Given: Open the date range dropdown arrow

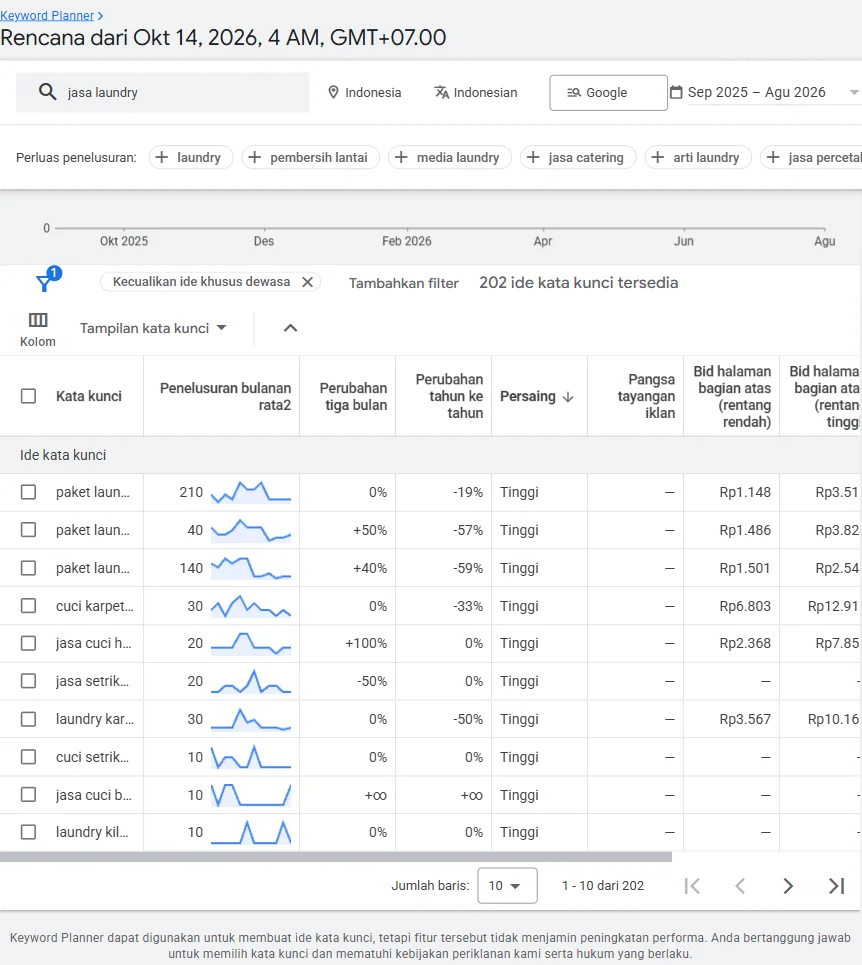Looking at the screenshot, I should (x=853, y=92).
